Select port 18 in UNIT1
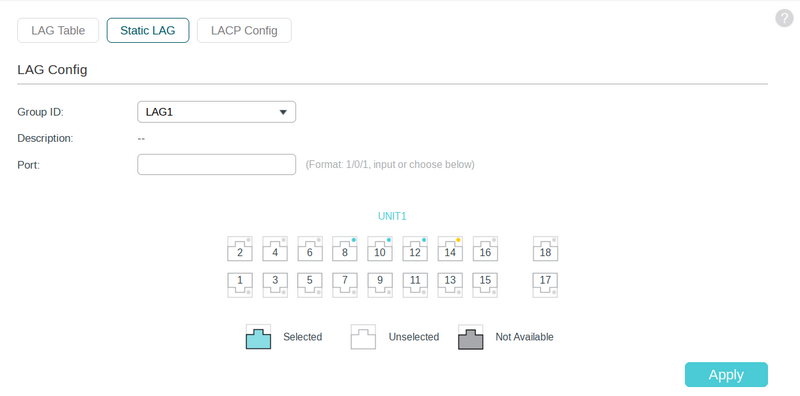This screenshot has width=800, height=396. [545, 249]
